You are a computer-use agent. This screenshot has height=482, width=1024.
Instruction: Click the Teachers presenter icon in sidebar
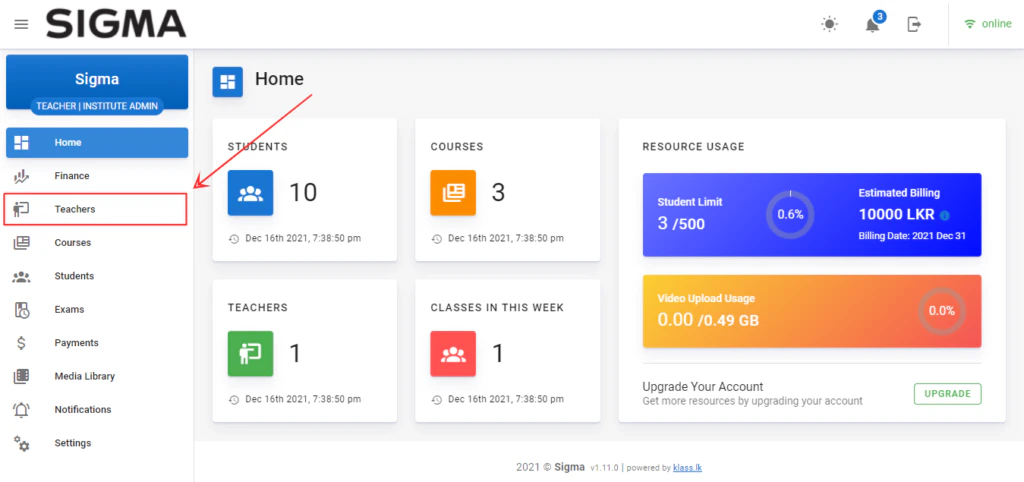click(x=22, y=209)
